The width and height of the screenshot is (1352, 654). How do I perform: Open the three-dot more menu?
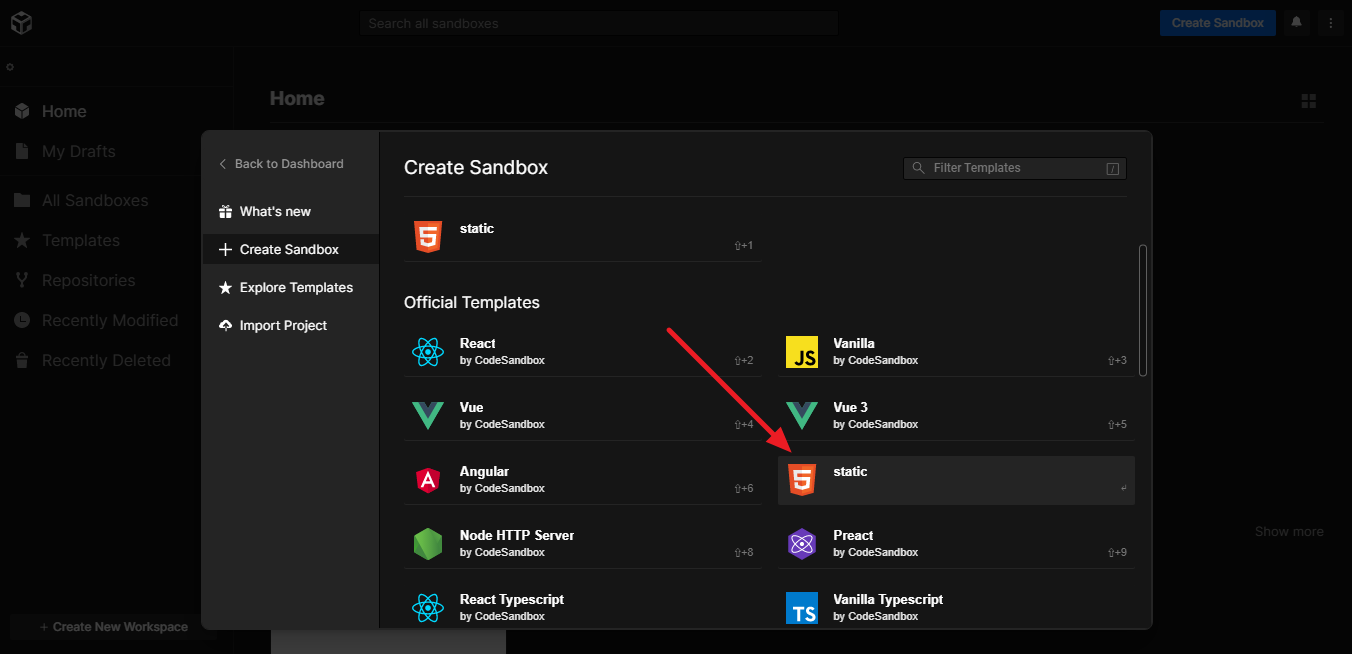pyautogui.click(x=1330, y=22)
